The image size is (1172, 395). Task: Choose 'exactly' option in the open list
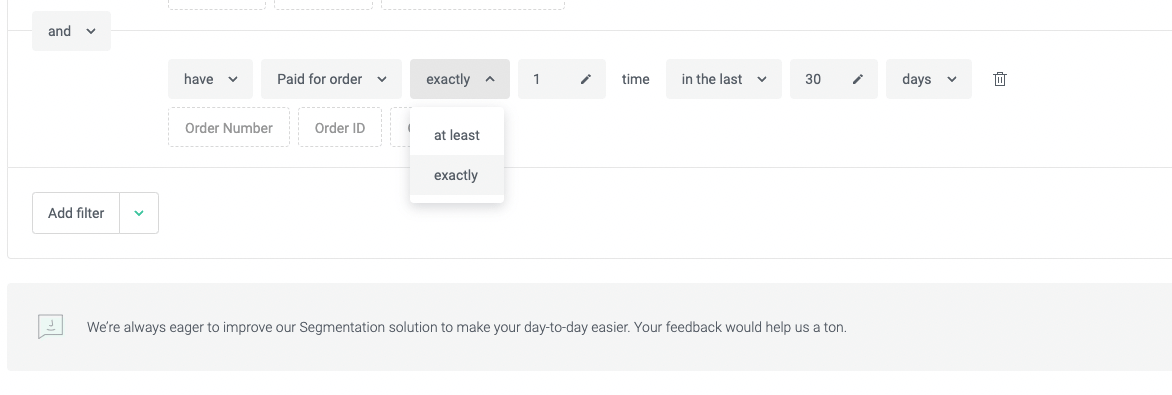coord(457,175)
